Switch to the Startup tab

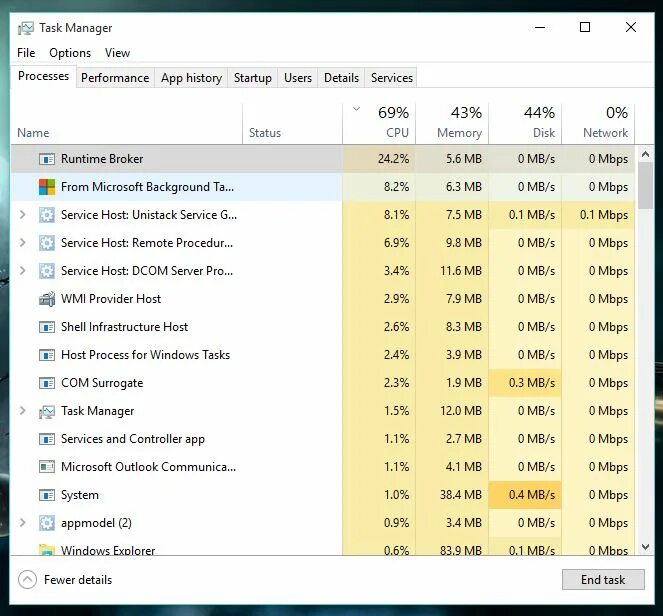[252, 78]
